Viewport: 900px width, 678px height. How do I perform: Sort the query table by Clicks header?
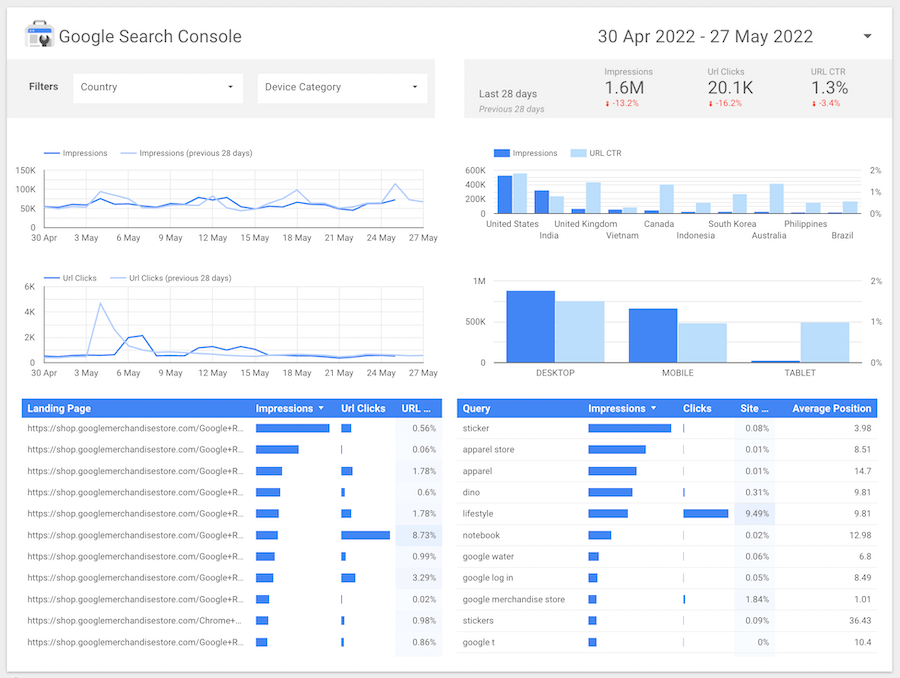point(697,409)
